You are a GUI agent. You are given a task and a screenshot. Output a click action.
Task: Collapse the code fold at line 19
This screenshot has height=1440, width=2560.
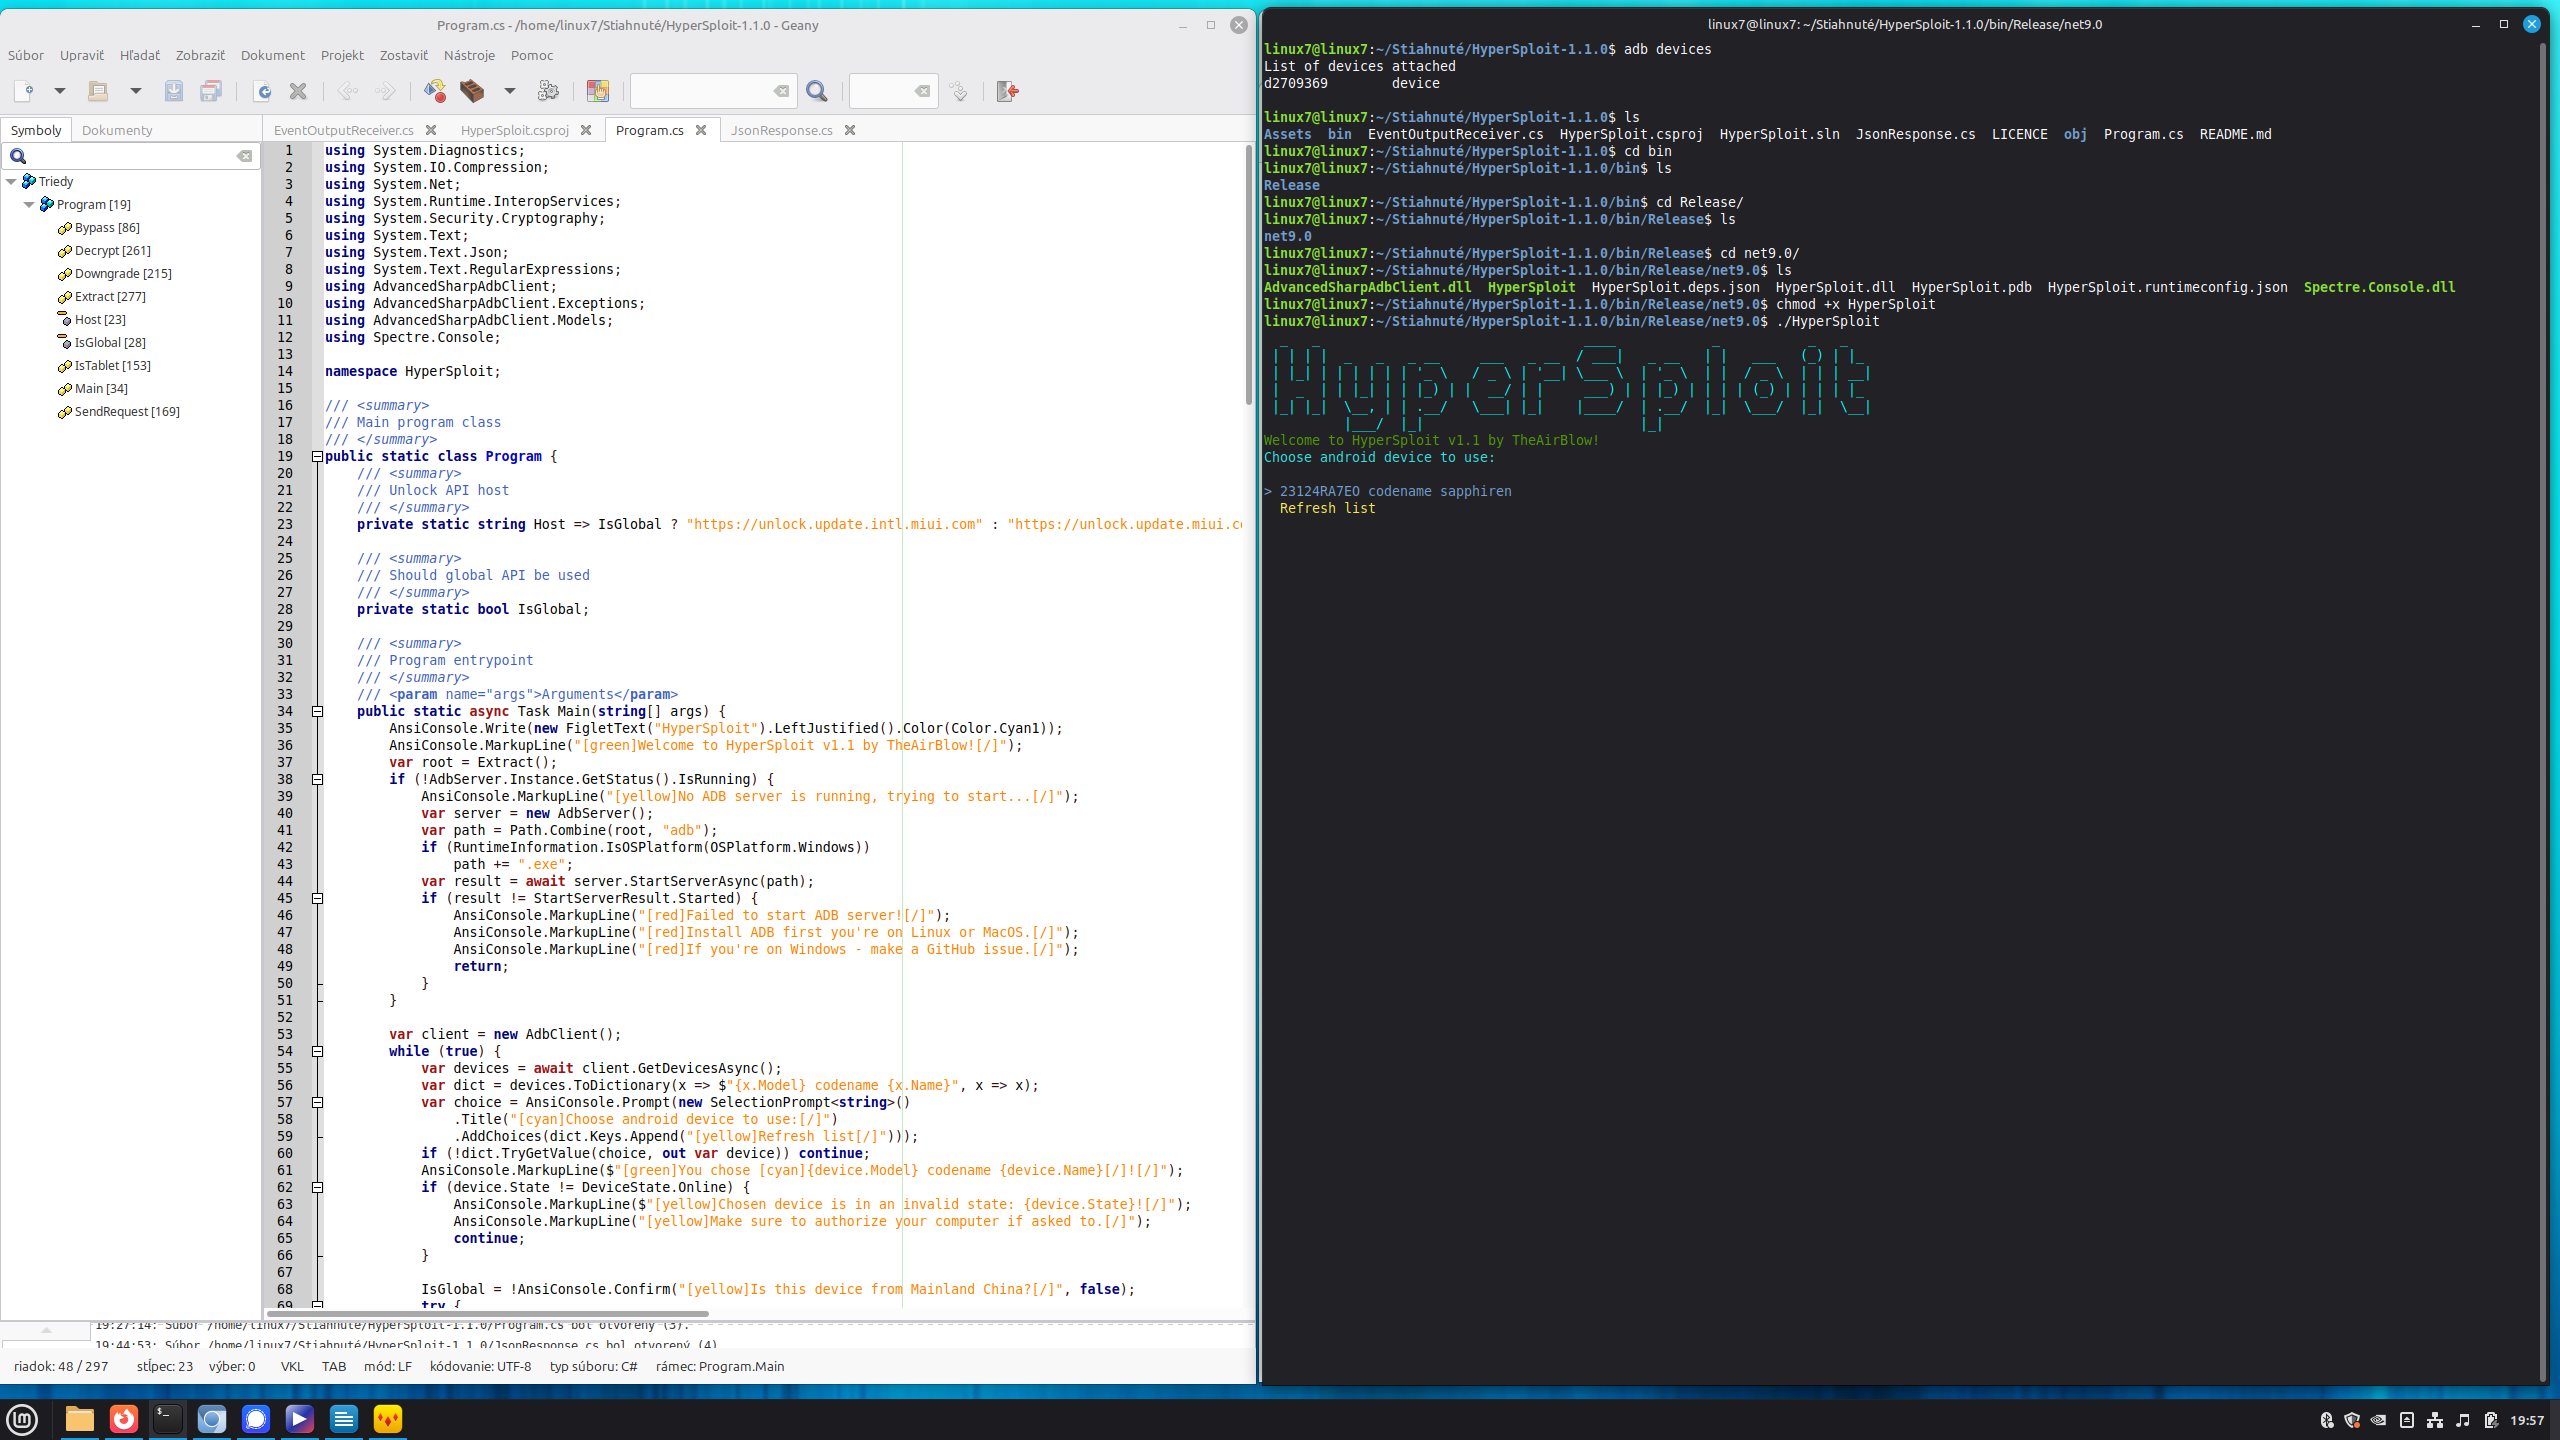pos(317,456)
